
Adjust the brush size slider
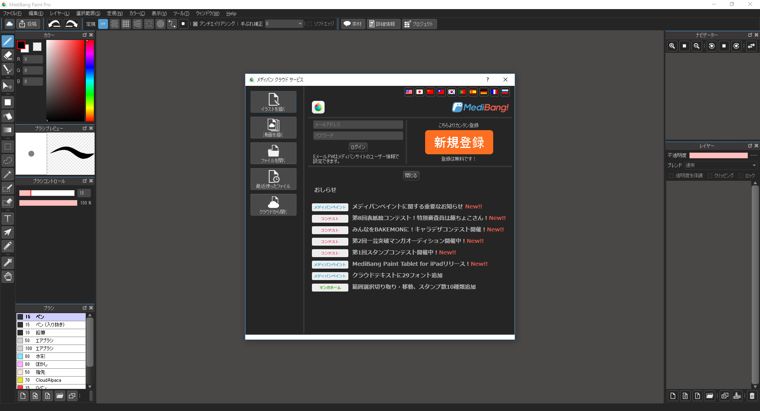click(47, 193)
